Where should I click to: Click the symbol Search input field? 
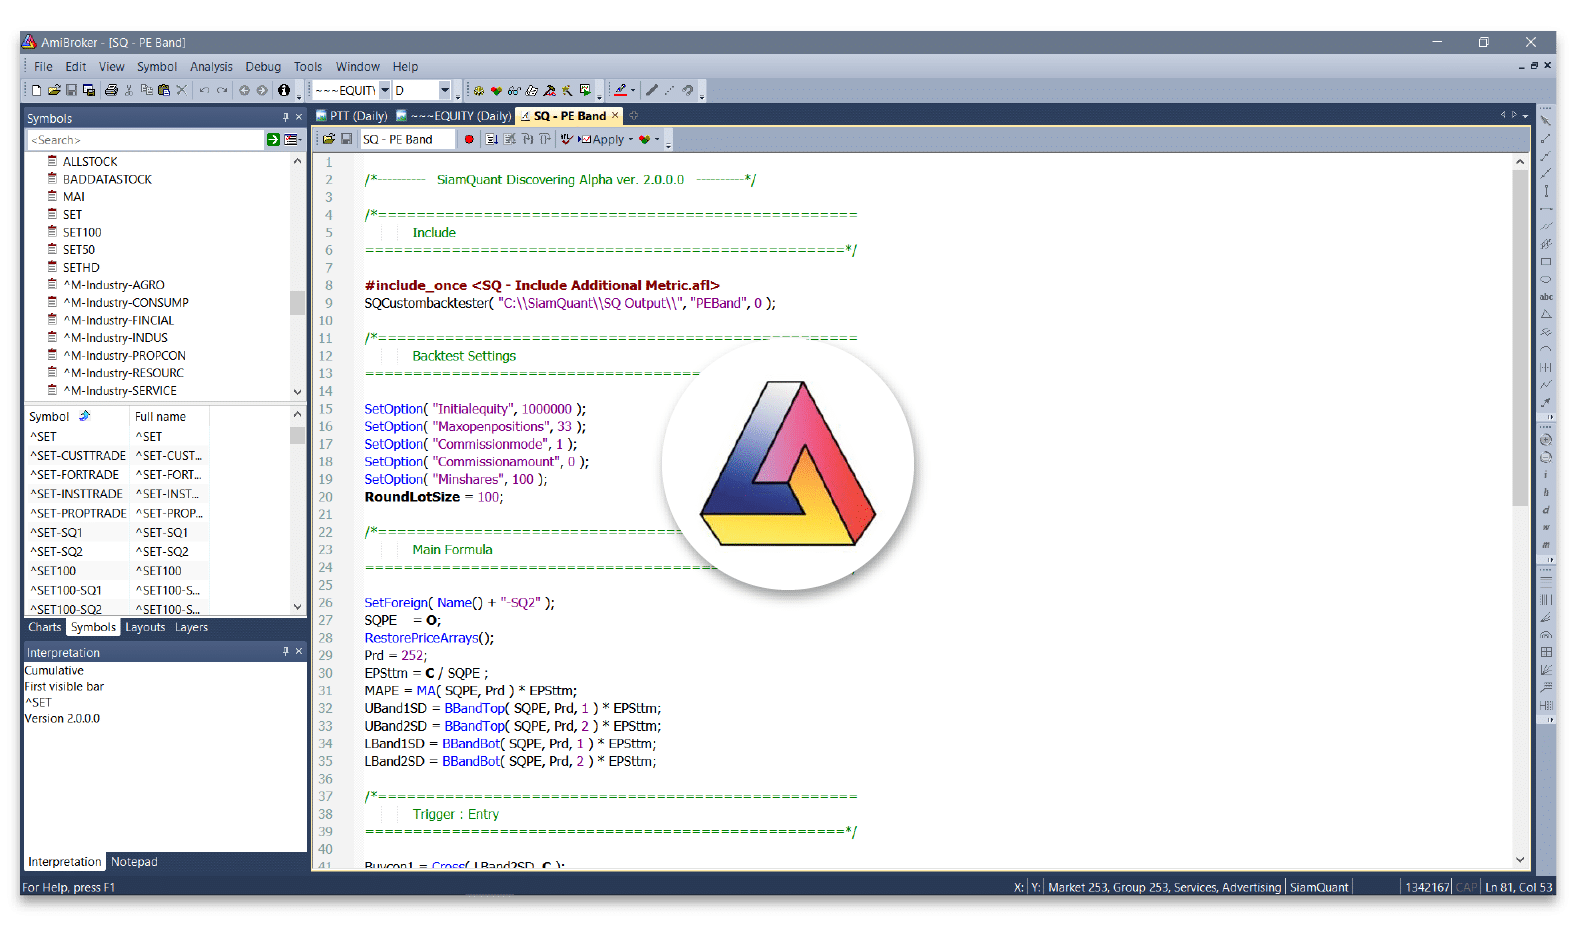145,140
